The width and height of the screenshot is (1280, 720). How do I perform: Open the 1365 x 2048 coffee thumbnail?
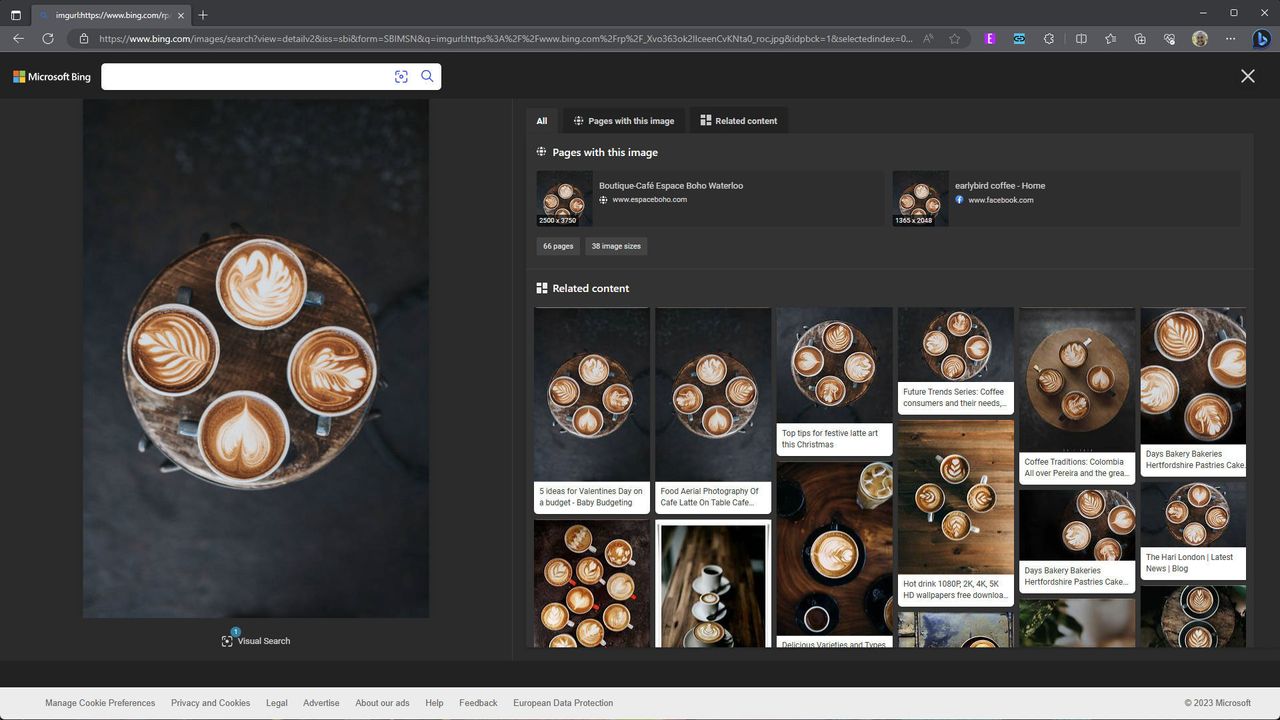point(921,198)
